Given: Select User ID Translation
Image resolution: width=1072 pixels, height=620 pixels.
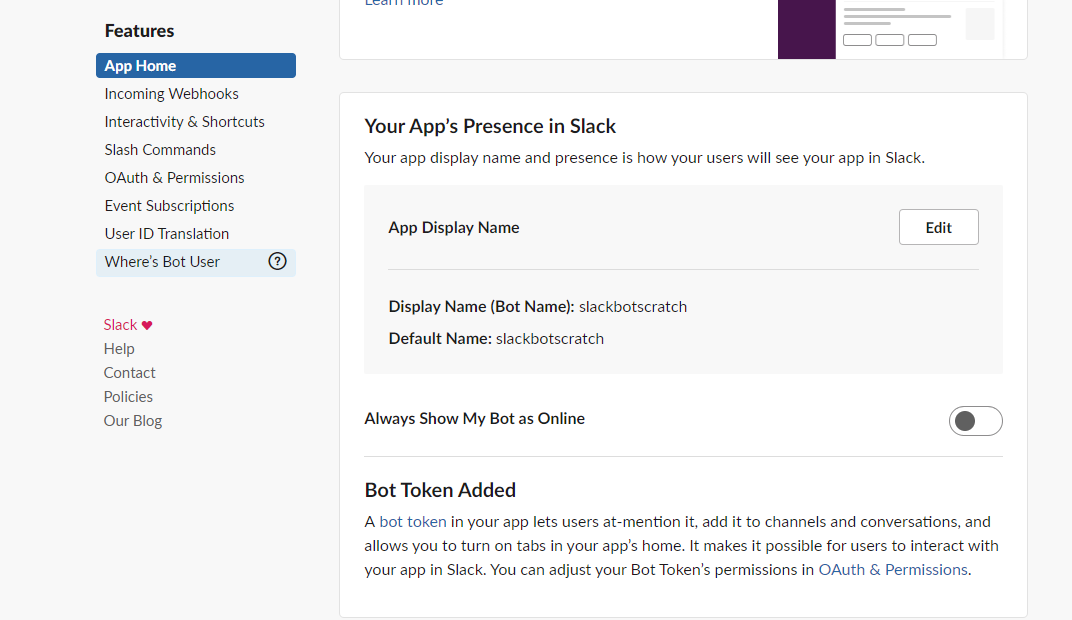Looking at the screenshot, I should point(166,233).
